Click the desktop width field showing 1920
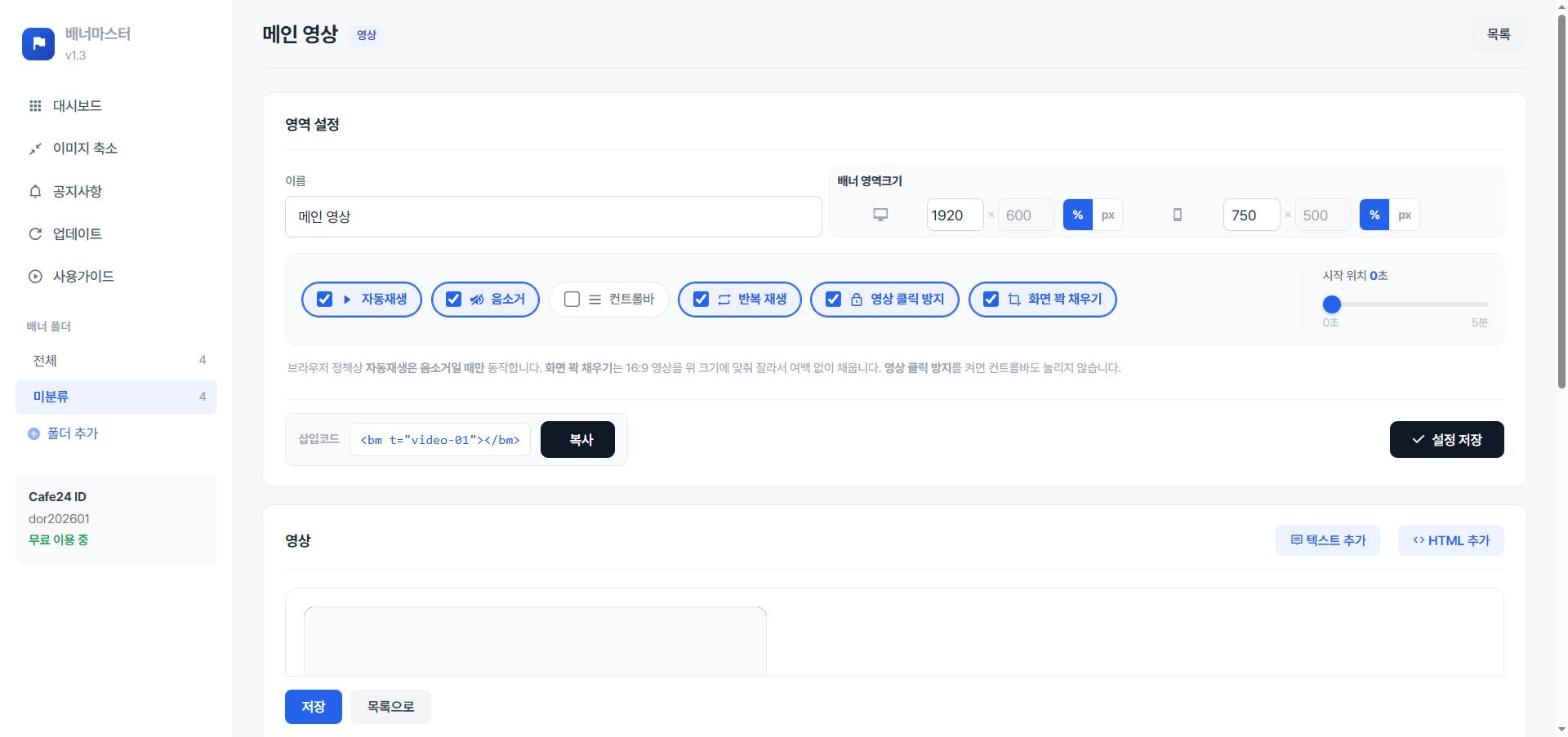This screenshot has width=1568, height=737. pyautogui.click(x=955, y=215)
